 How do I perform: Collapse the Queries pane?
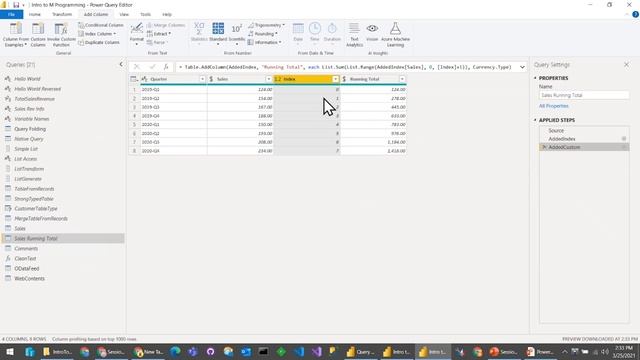tap(121, 64)
